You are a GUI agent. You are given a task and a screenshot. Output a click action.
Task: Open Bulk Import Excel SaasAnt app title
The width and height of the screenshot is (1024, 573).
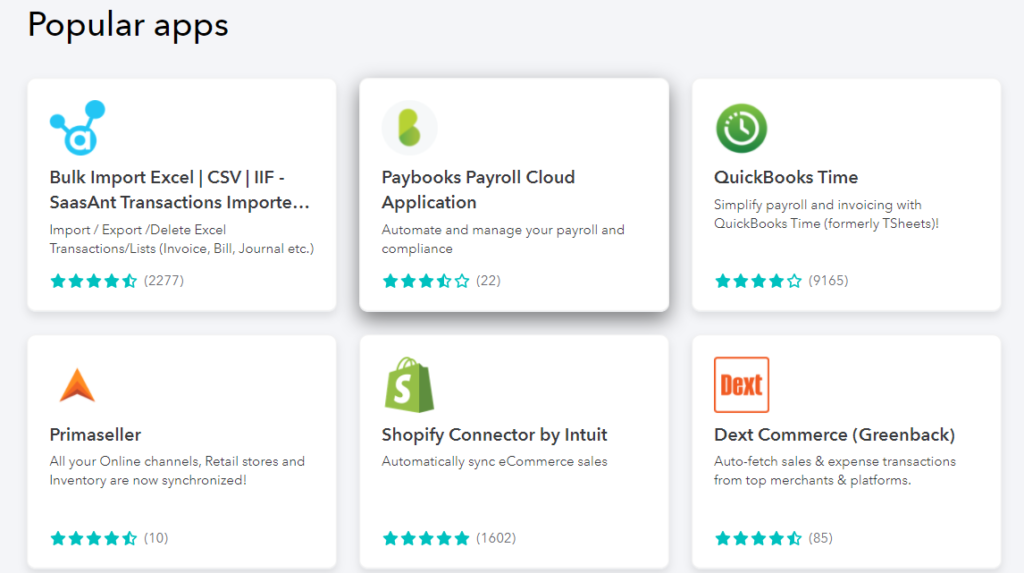(x=180, y=190)
